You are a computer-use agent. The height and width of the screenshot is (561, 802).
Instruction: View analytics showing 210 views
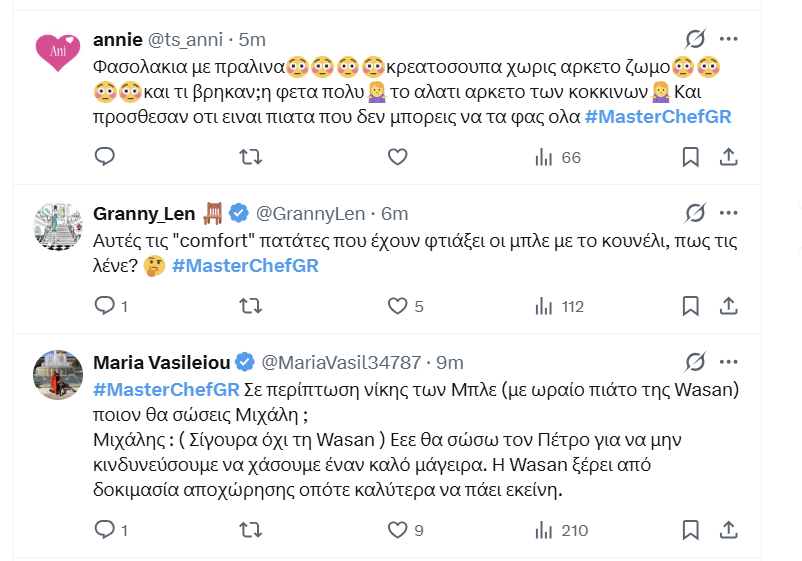(561, 530)
